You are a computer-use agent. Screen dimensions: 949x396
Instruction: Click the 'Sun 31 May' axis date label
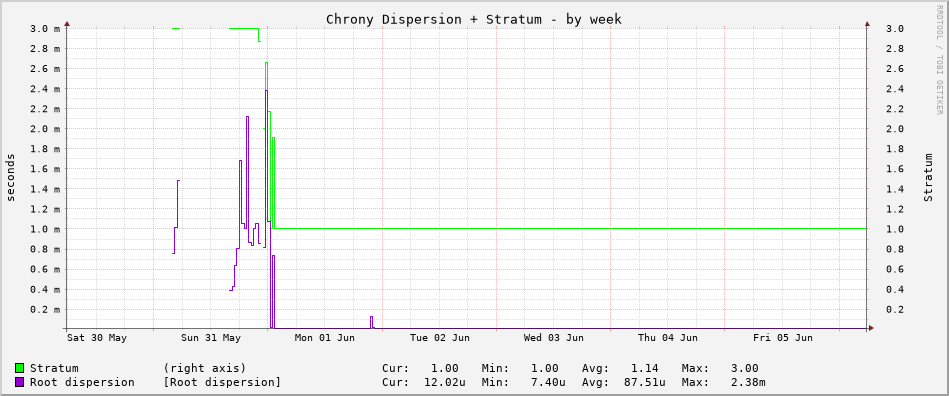click(211, 338)
